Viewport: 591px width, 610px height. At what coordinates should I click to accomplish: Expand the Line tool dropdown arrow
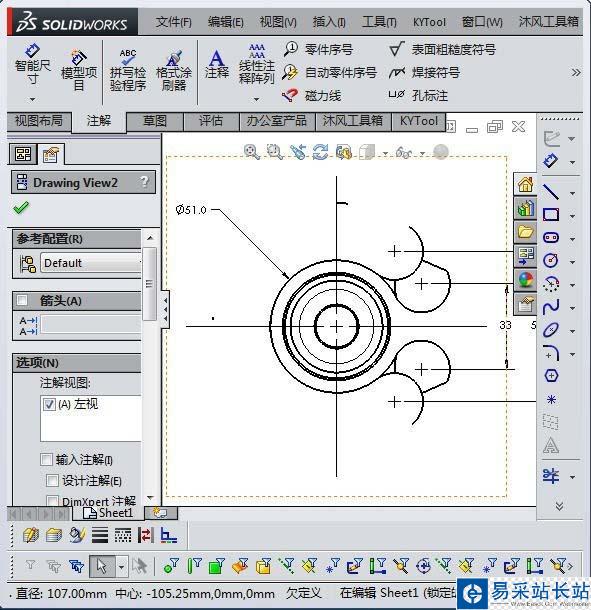(x=572, y=193)
